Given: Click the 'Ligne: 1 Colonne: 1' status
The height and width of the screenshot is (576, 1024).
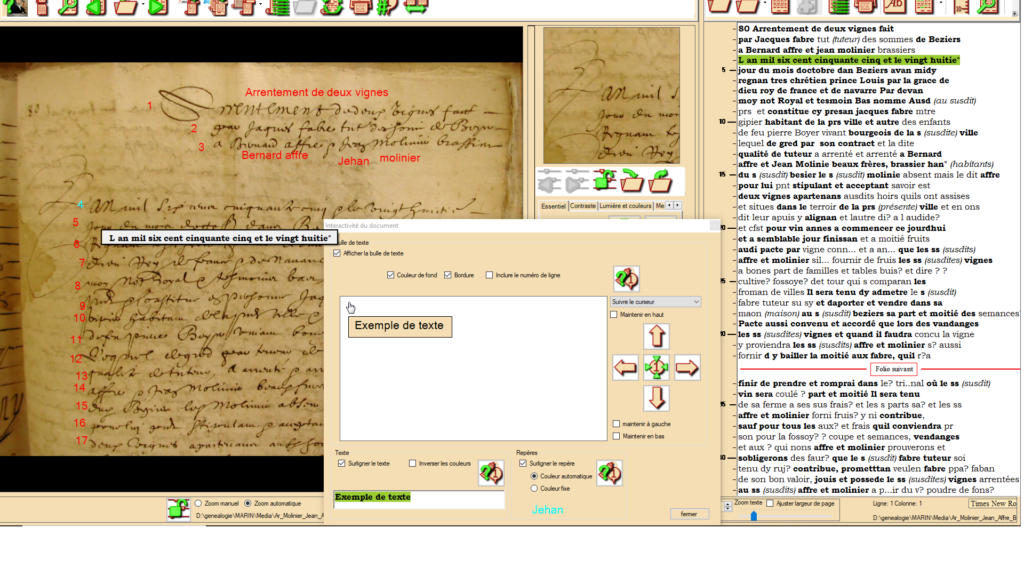Looking at the screenshot, I should [897, 504].
